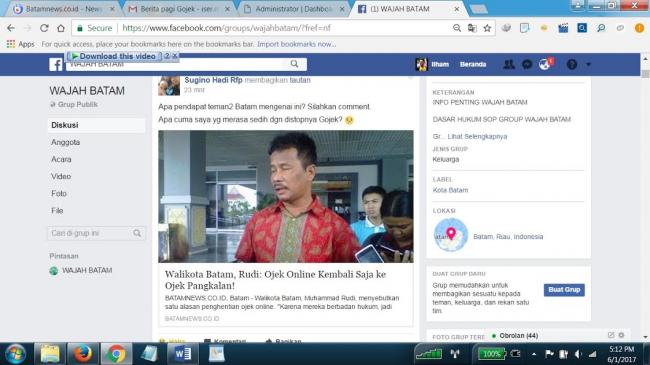
Task: Open Facebook friend requests icon
Action: coord(509,64)
